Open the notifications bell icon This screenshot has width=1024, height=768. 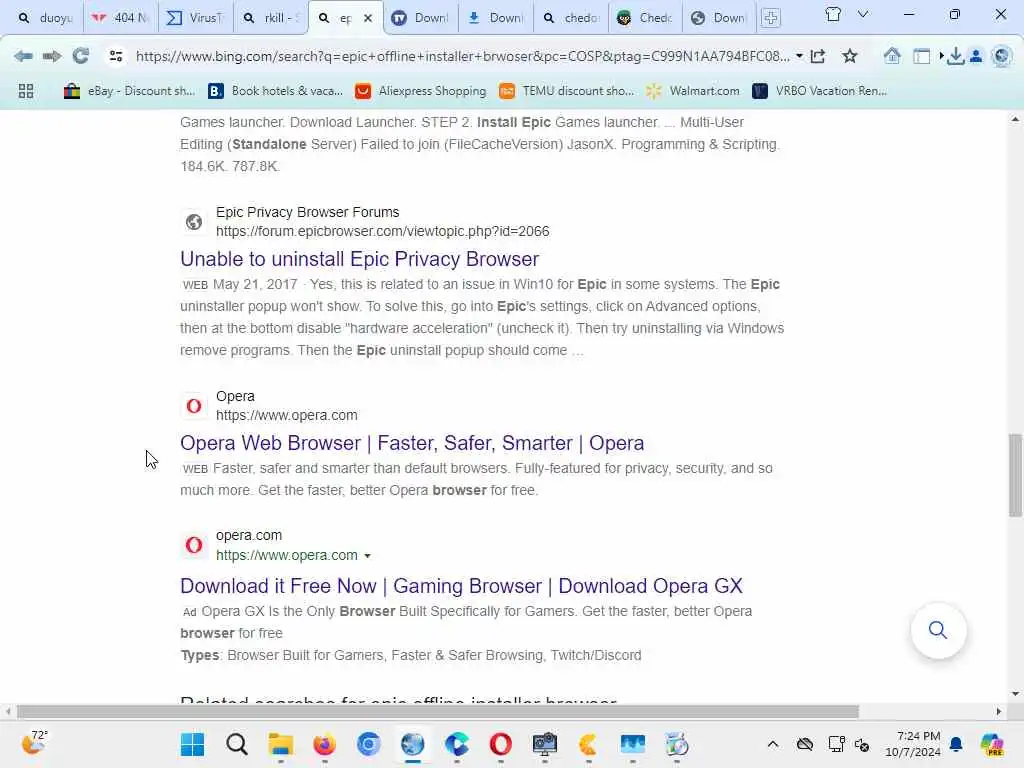[x=956, y=744]
